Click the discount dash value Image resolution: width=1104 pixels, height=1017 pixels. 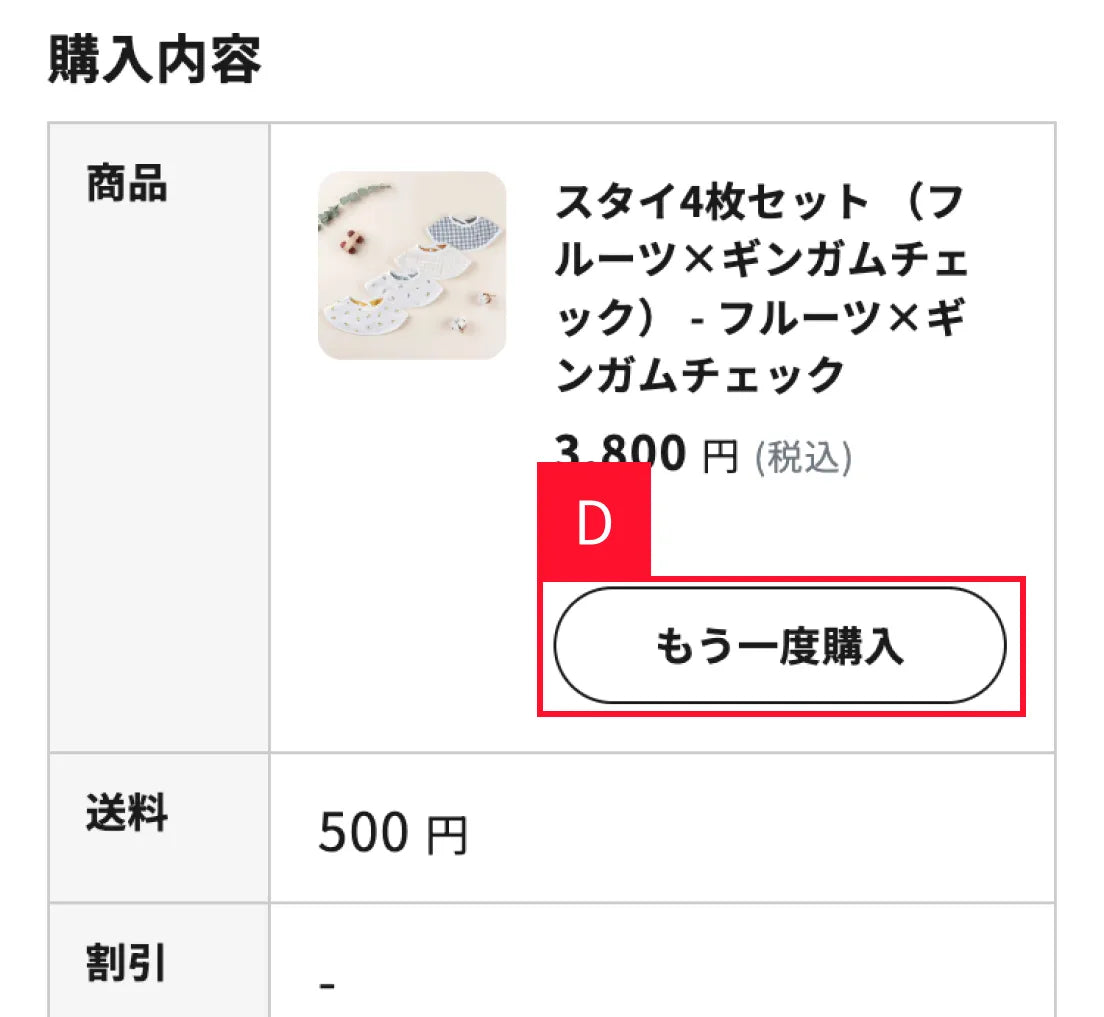click(327, 985)
